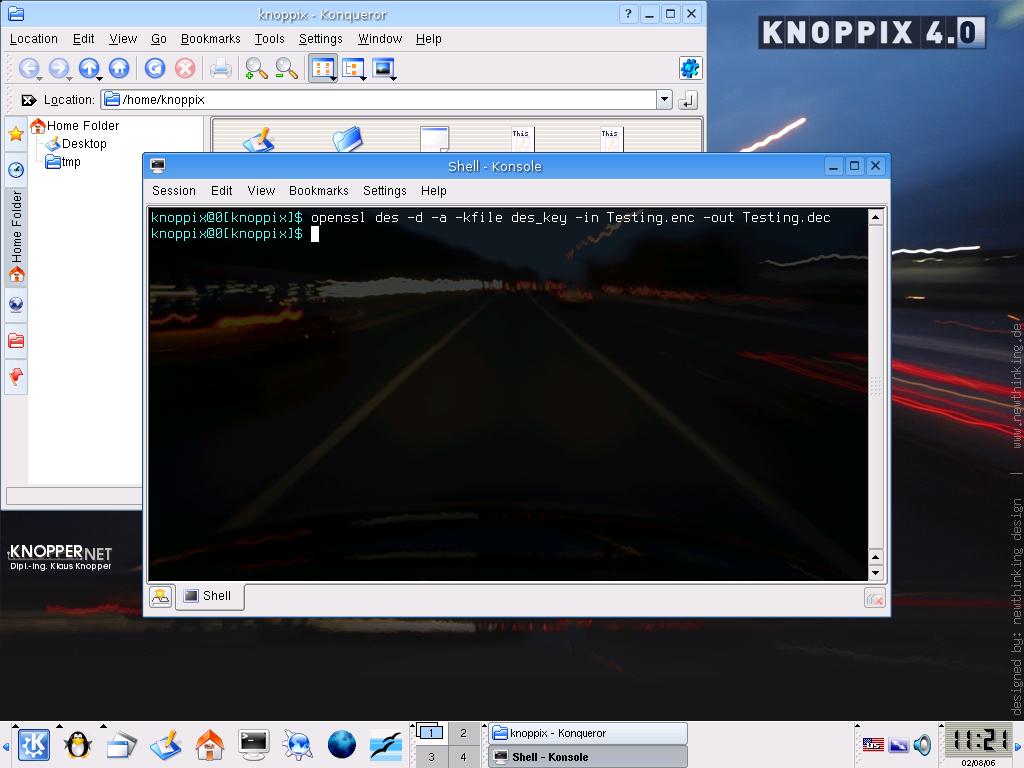Select the Shell tab in Konsole
The image size is (1024, 768).
209,596
